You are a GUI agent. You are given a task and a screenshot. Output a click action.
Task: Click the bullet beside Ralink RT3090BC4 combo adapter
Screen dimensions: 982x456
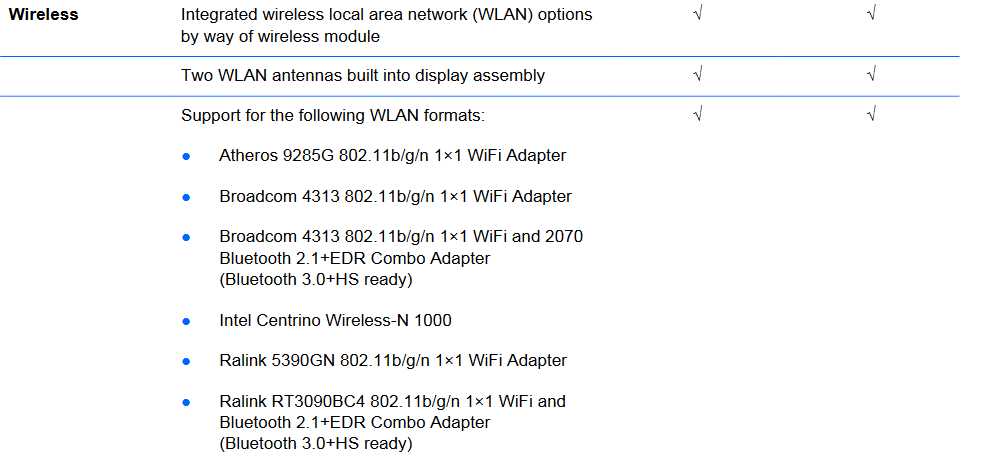click(186, 402)
